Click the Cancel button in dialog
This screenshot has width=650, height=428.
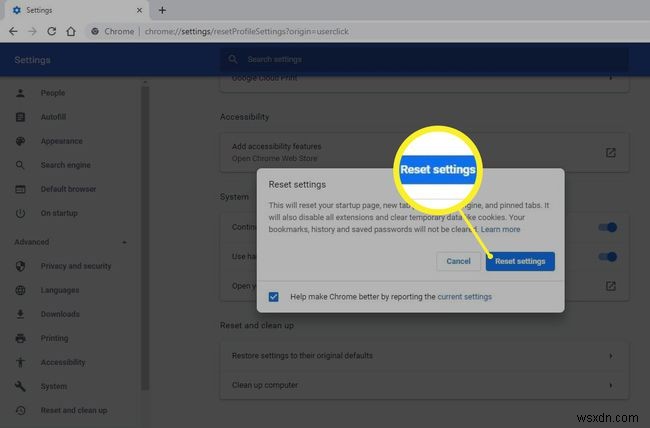(x=458, y=261)
